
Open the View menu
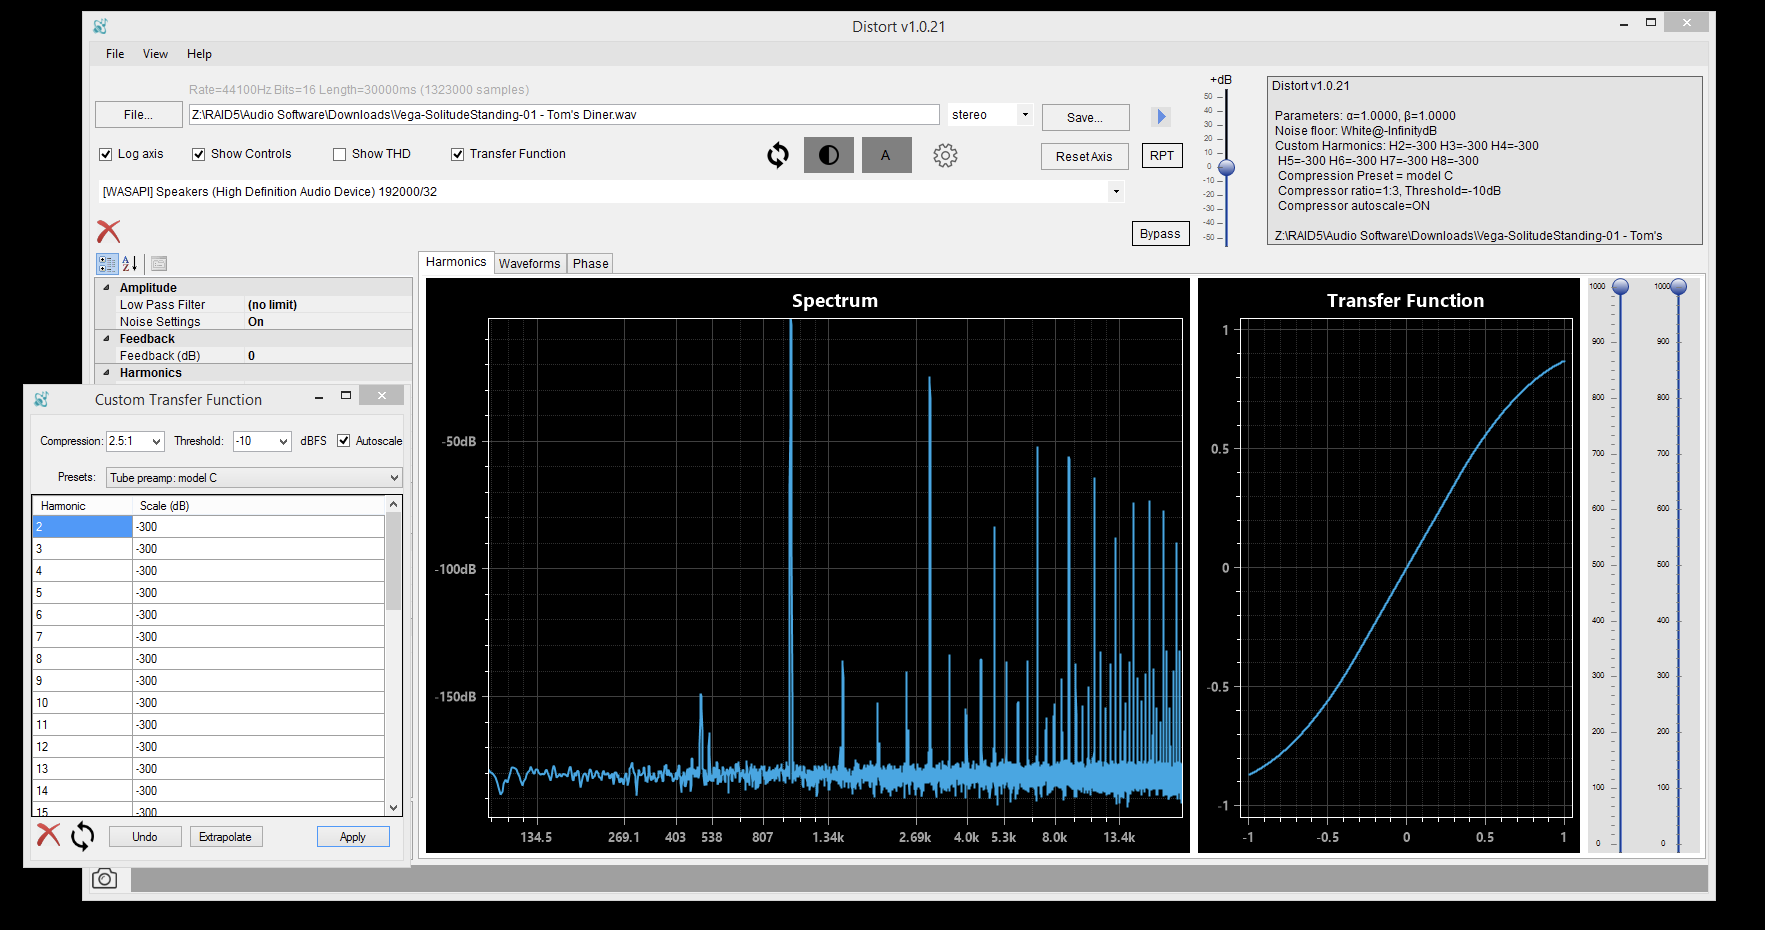(x=155, y=54)
